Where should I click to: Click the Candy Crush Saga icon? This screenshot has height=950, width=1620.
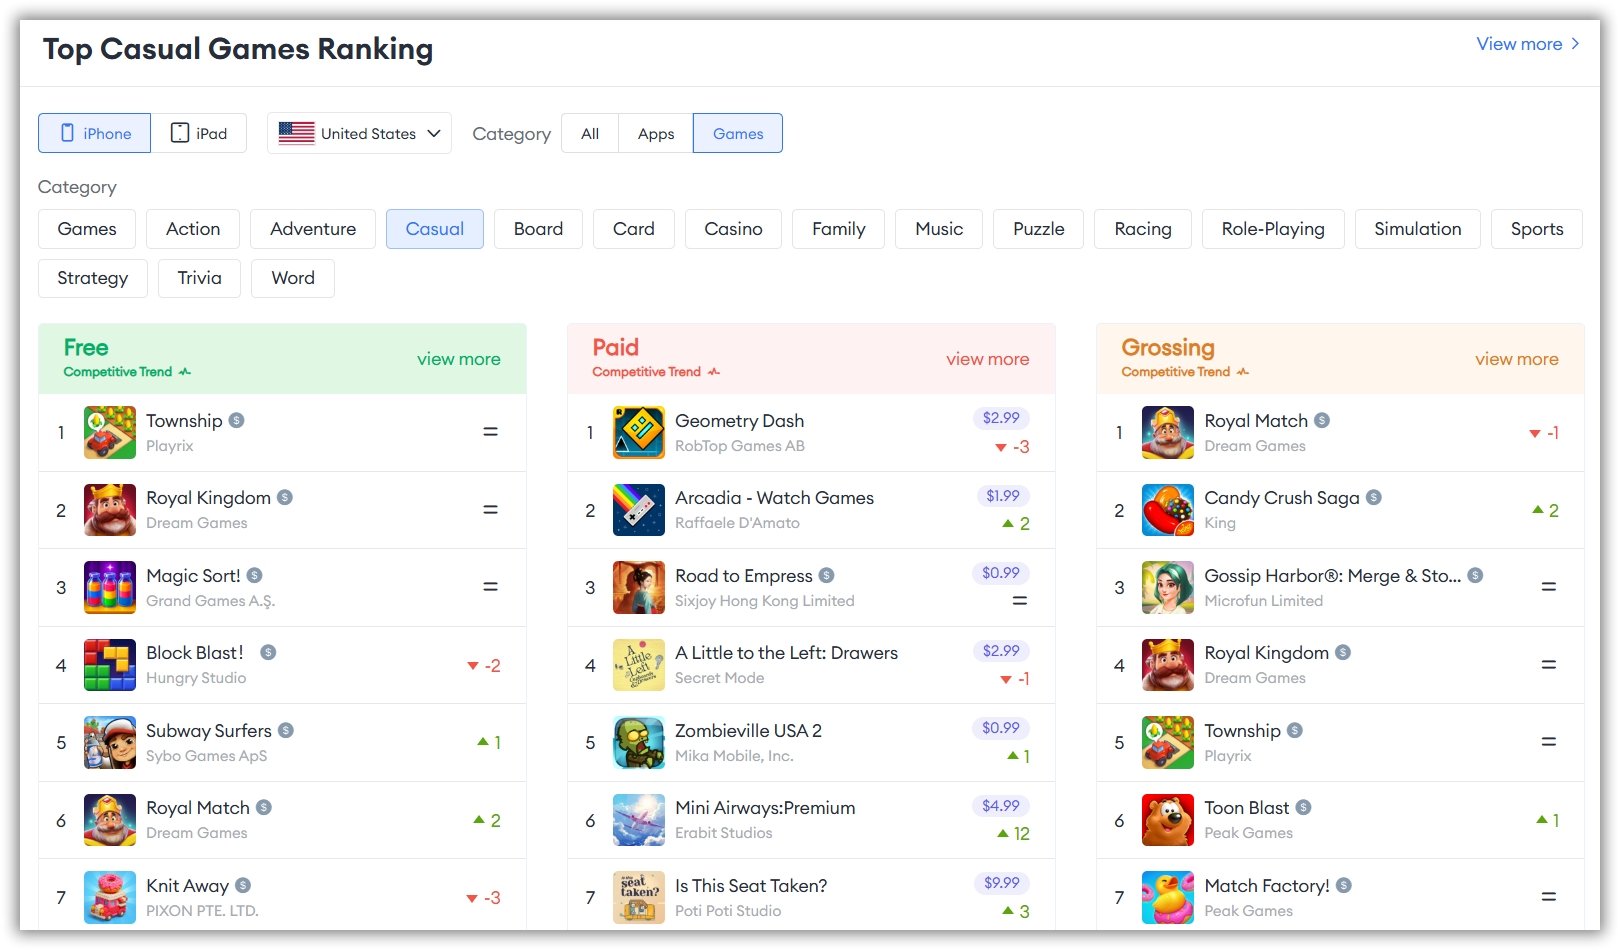click(1168, 510)
